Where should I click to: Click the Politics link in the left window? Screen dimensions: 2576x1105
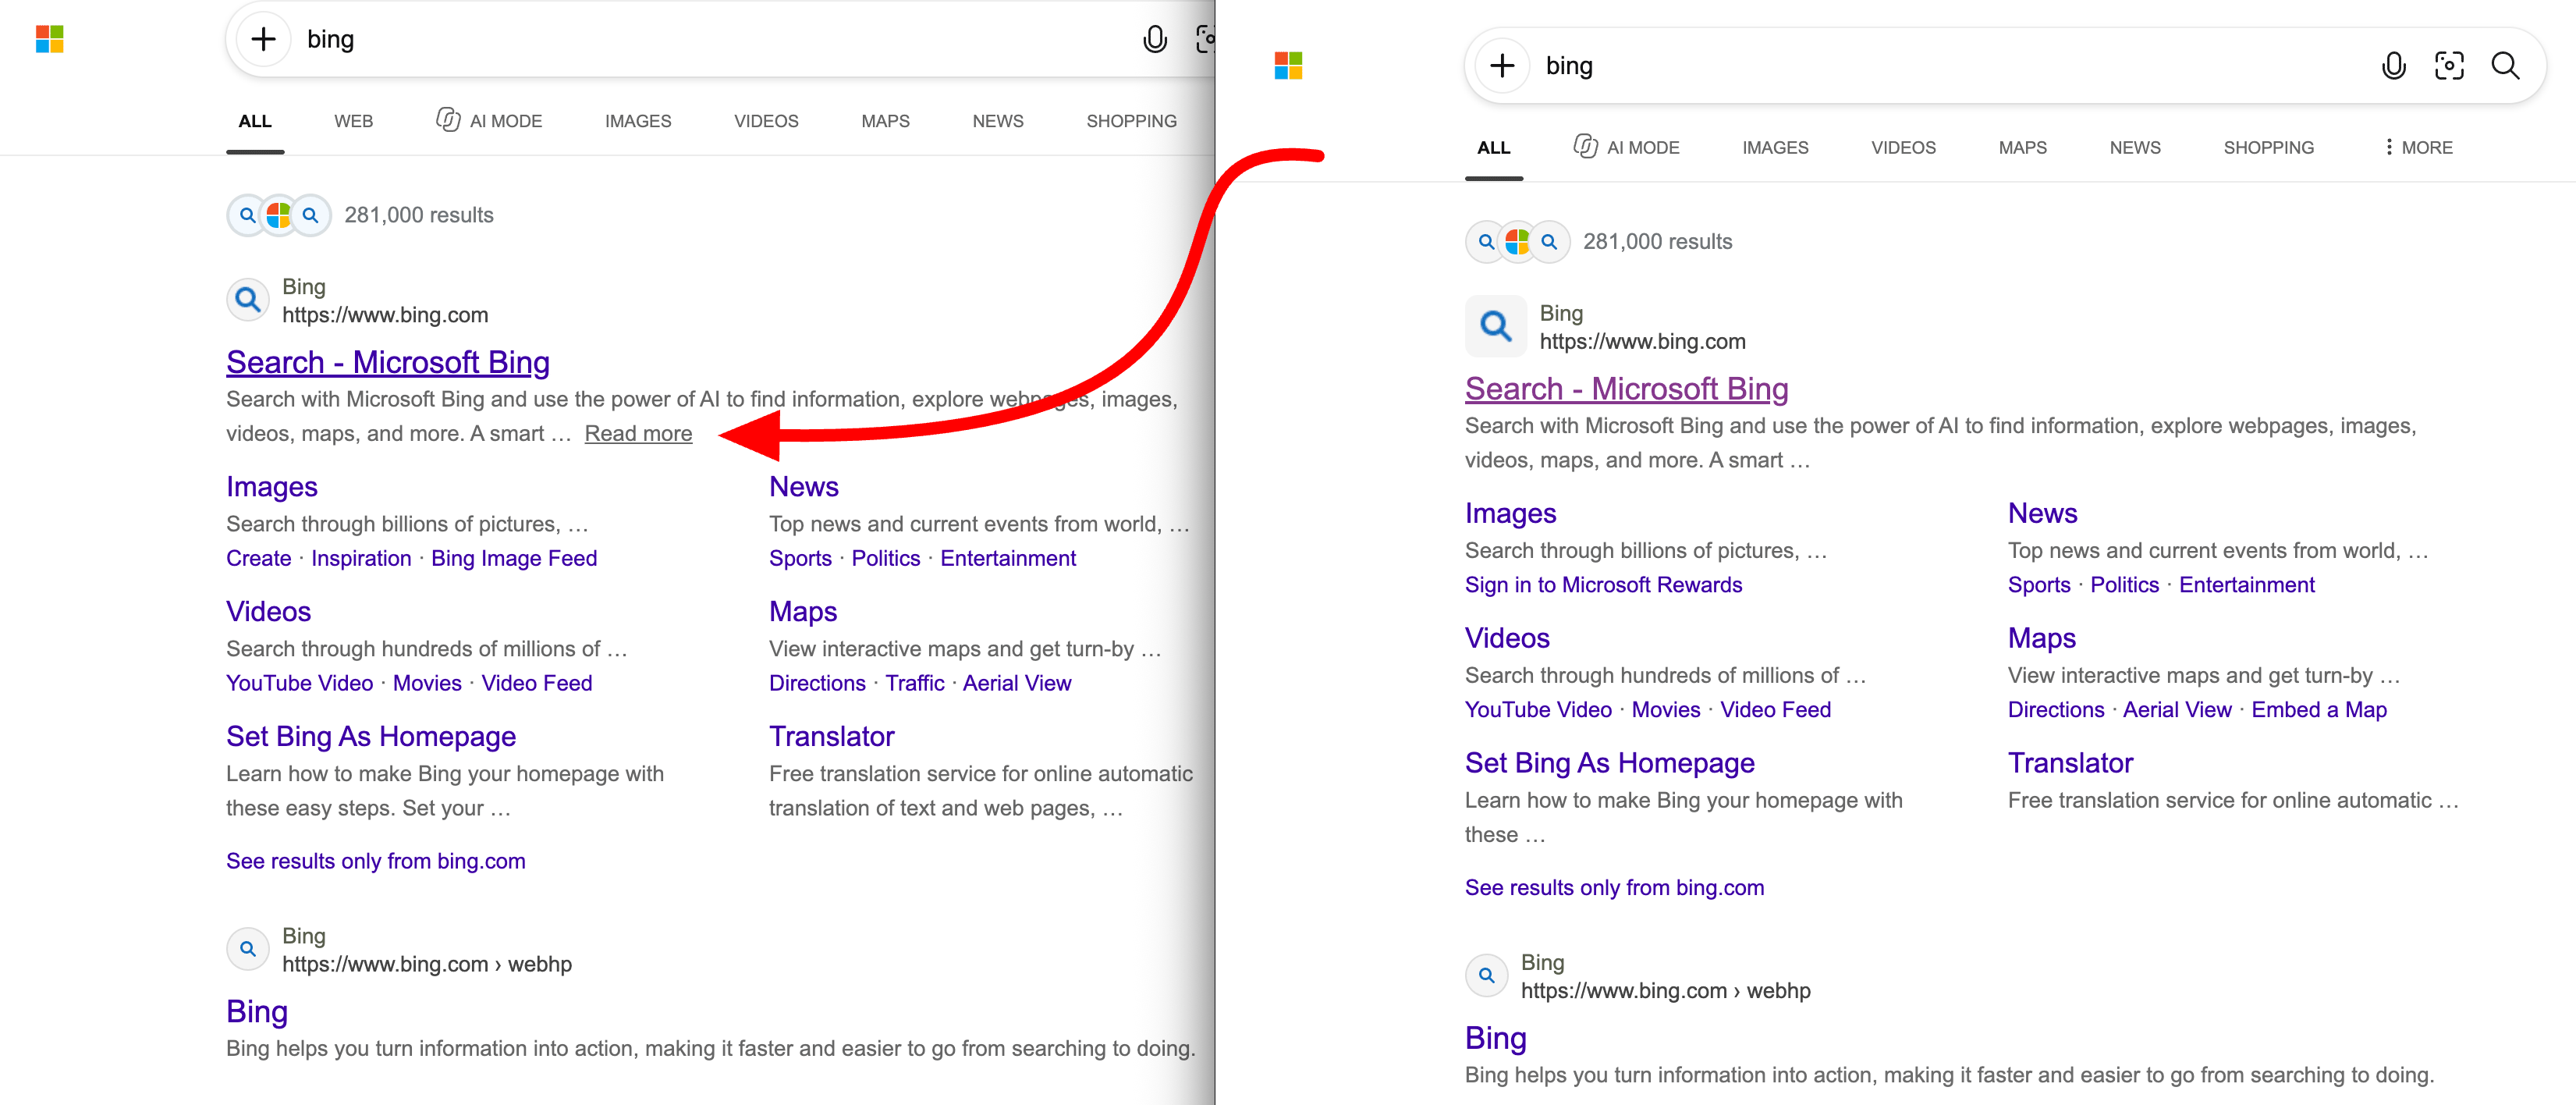(885, 558)
